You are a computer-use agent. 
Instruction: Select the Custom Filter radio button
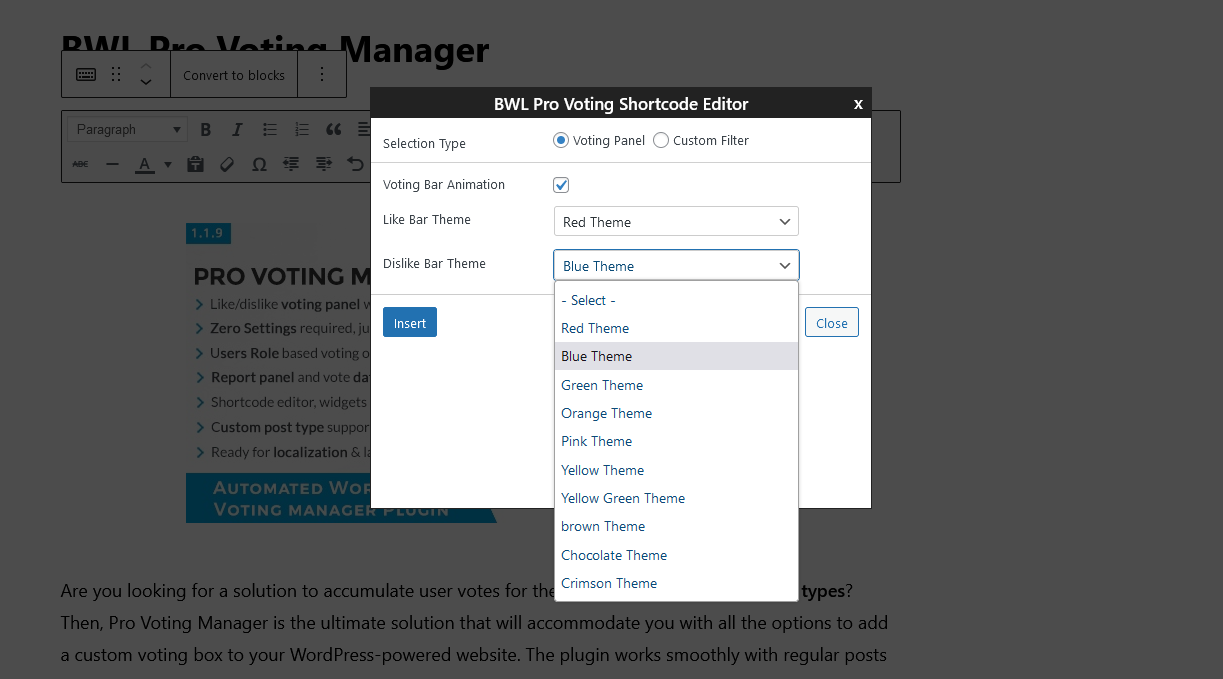point(660,140)
